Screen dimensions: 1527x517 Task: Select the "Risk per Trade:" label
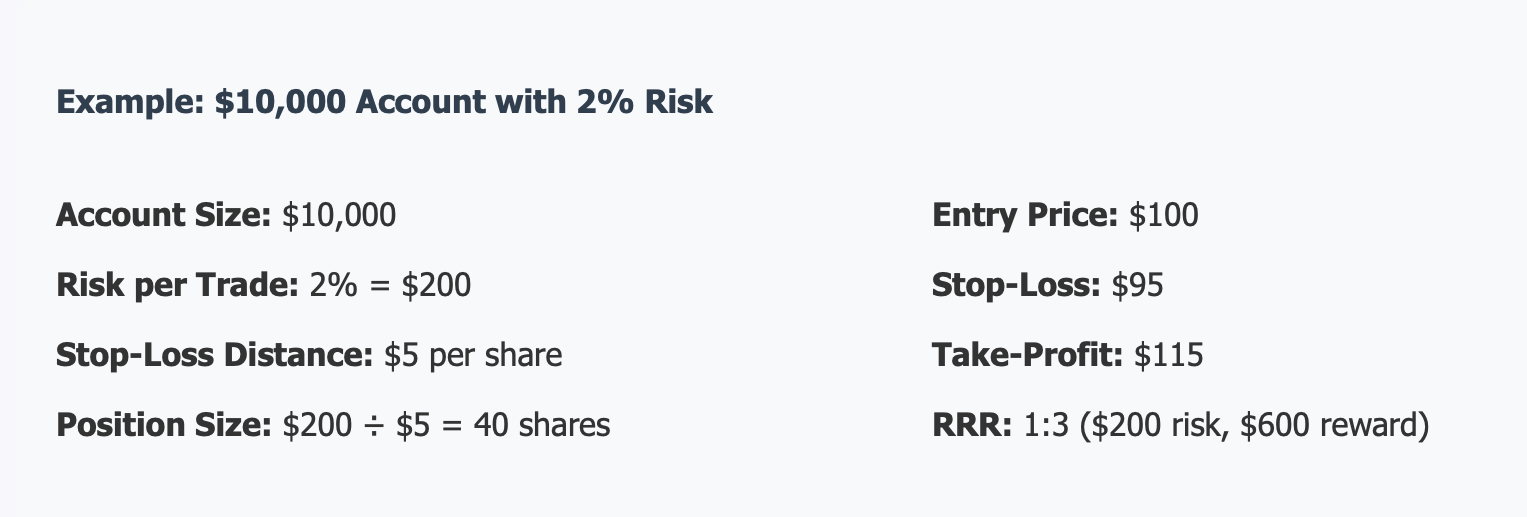[177, 286]
